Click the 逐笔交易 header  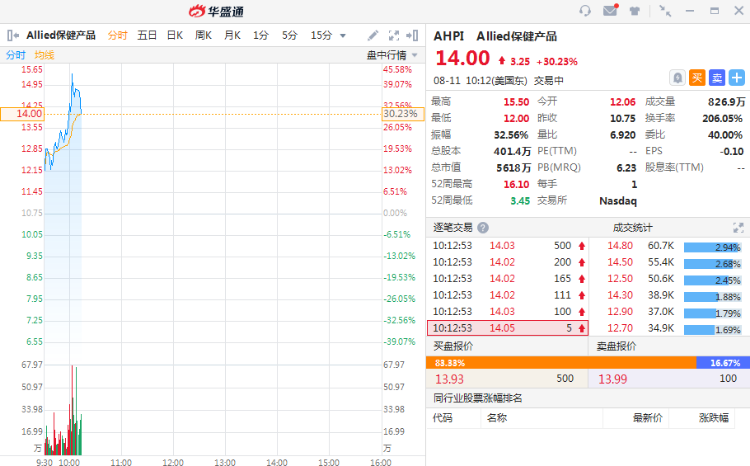pyautogui.click(x=452, y=228)
